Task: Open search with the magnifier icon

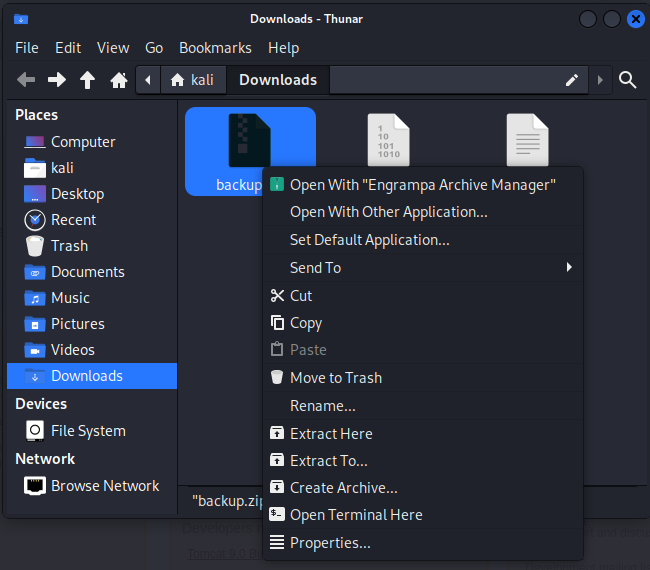Action: pyautogui.click(x=627, y=80)
